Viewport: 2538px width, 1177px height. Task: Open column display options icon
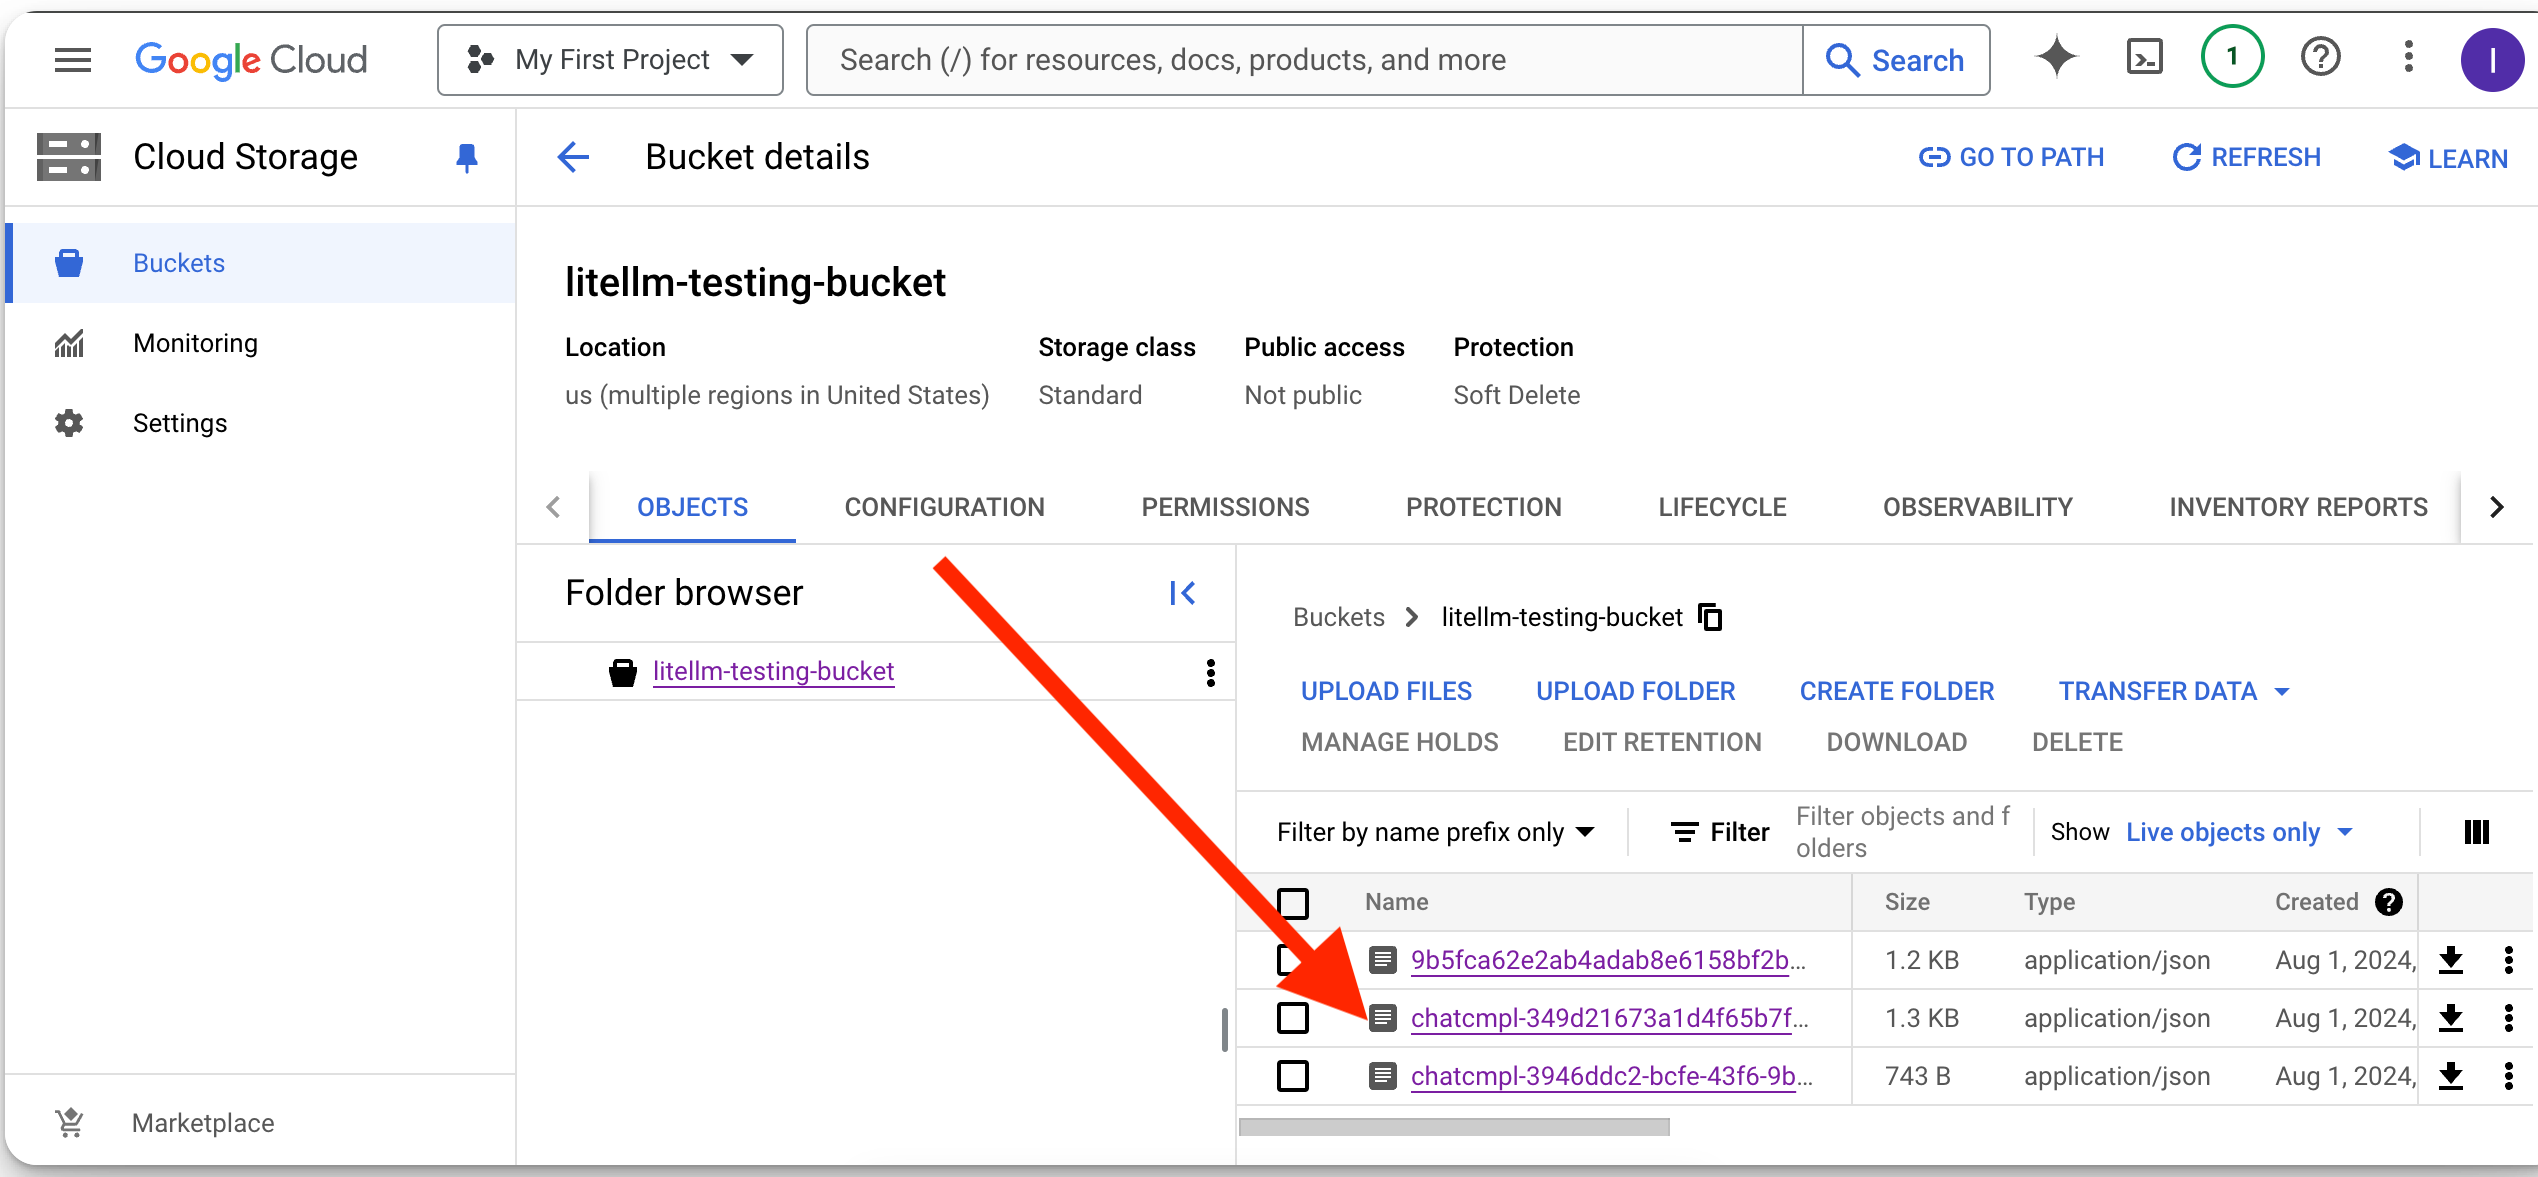coord(2476,832)
